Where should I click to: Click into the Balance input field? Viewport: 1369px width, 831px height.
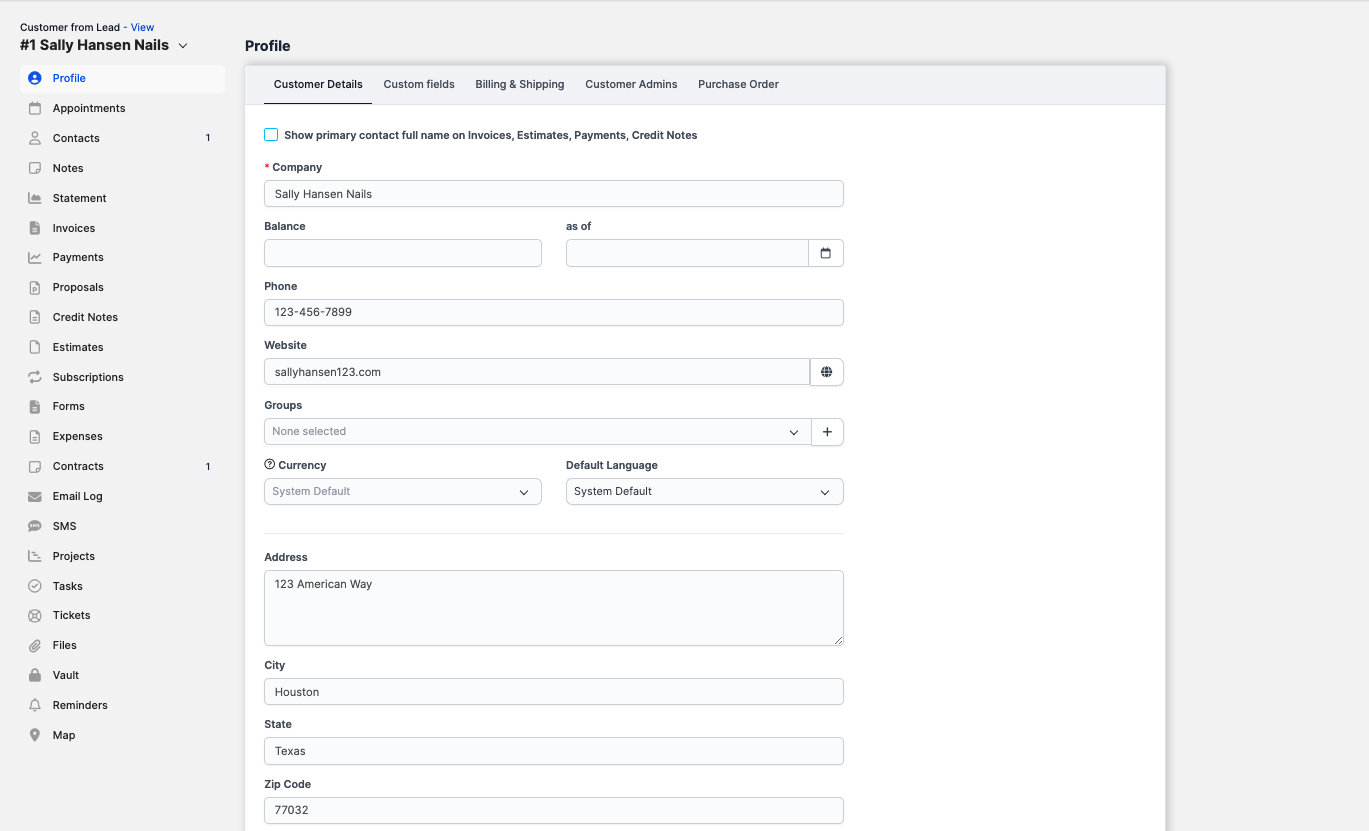(402, 253)
